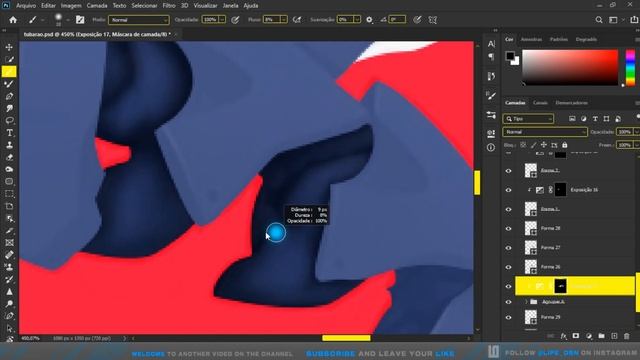The height and width of the screenshot is (360, 640).
Task: Open the Paragraph panel icon
Action: [491, 56]
